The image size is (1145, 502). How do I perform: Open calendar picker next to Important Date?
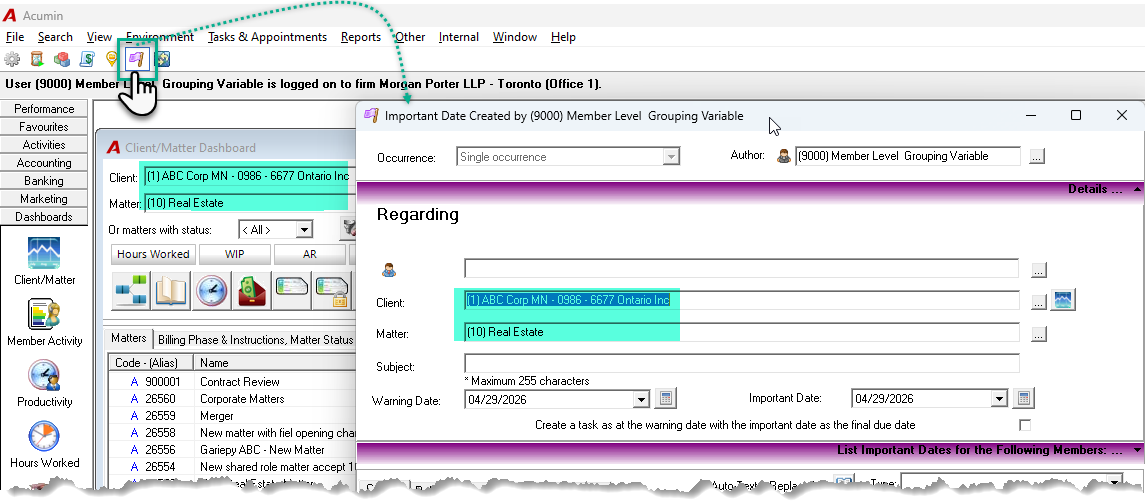(1024, 399)
